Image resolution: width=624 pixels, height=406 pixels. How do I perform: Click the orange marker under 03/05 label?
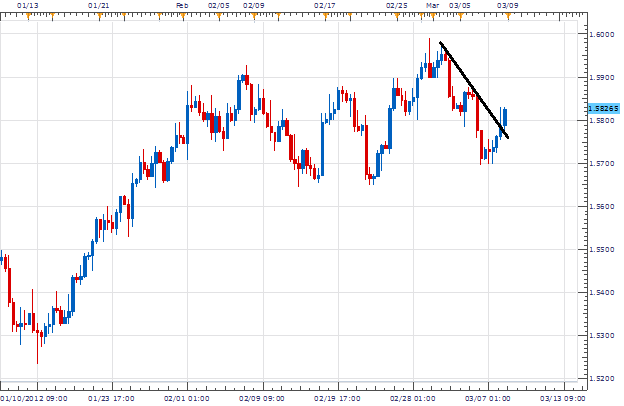tap(460, 16)
